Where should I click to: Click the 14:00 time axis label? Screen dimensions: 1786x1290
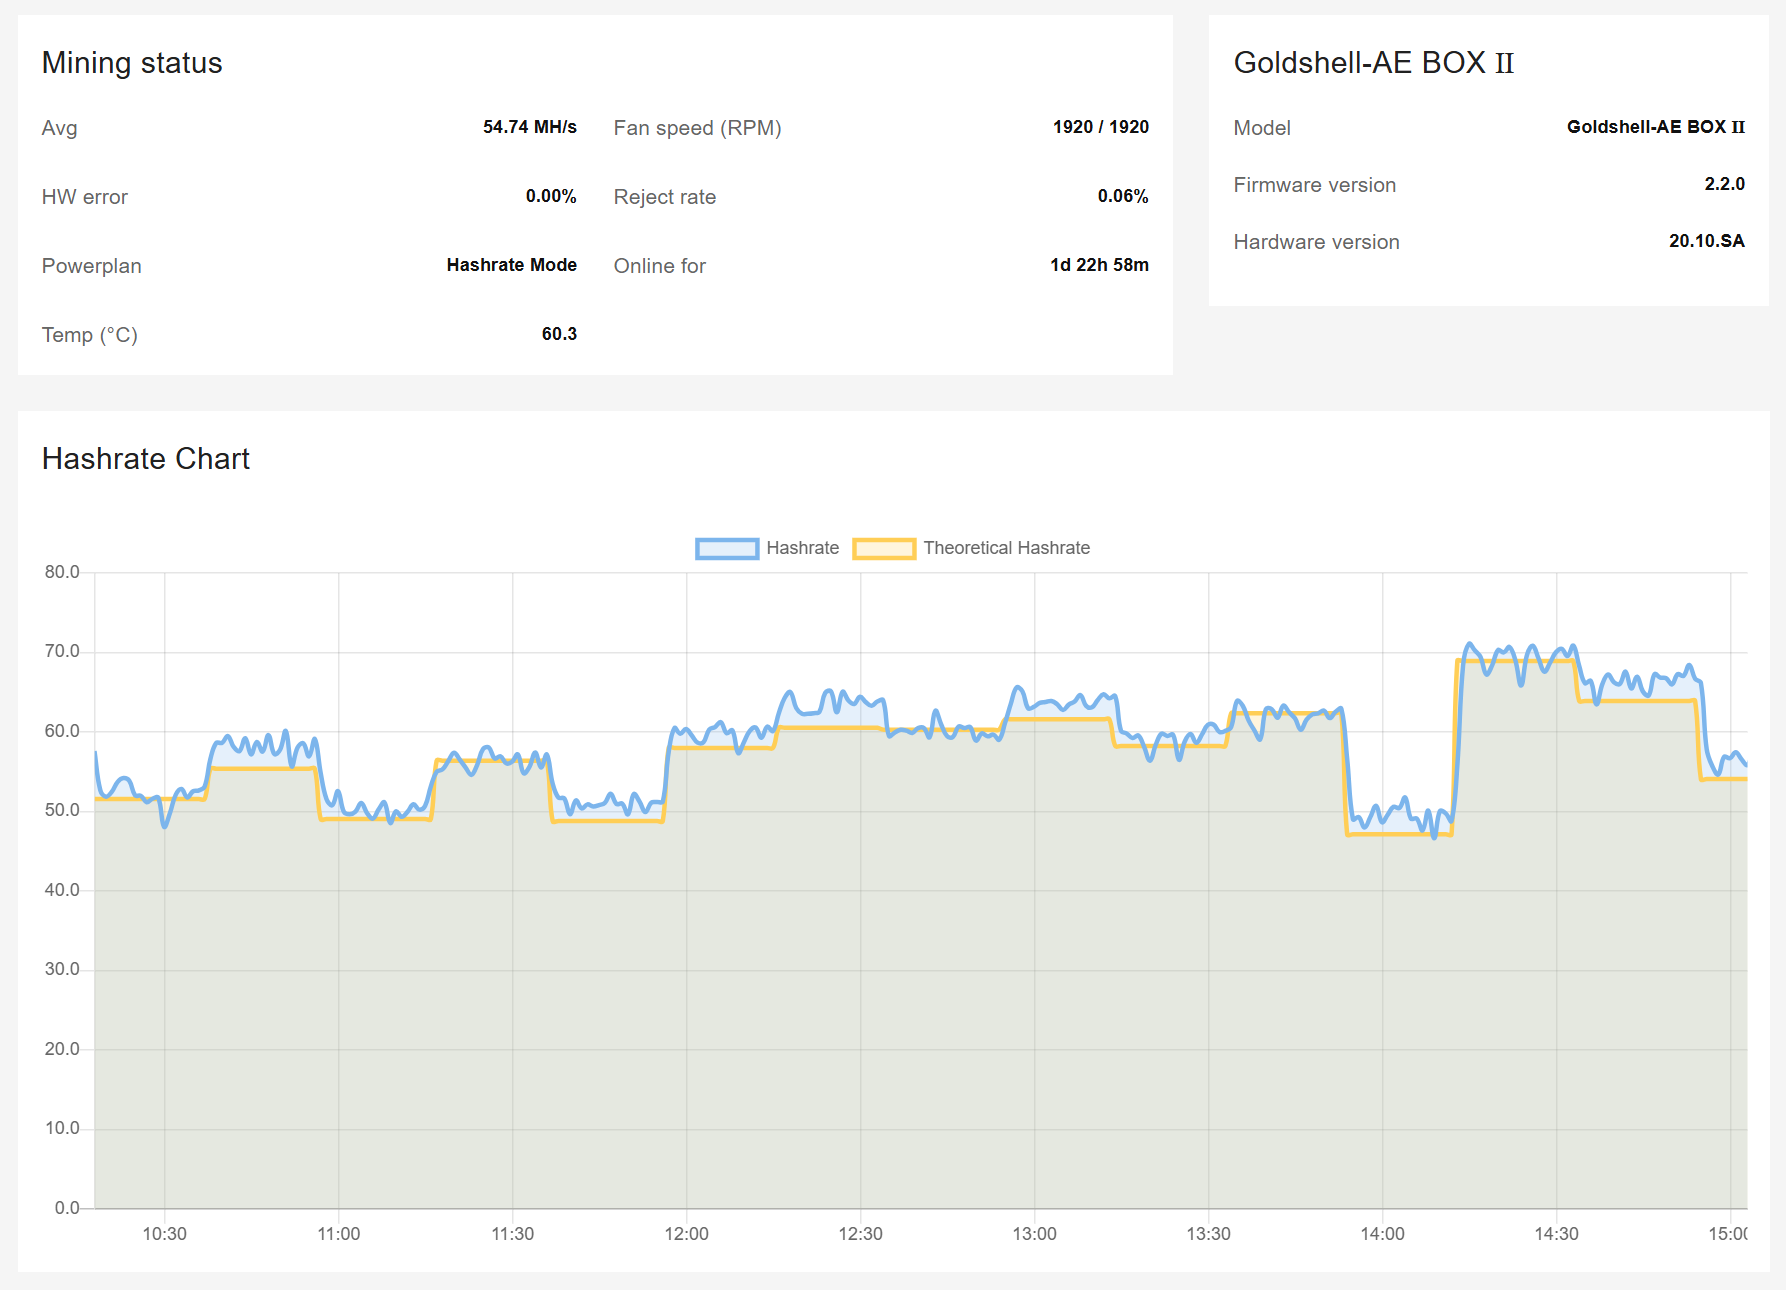tap(1382, 1234)
